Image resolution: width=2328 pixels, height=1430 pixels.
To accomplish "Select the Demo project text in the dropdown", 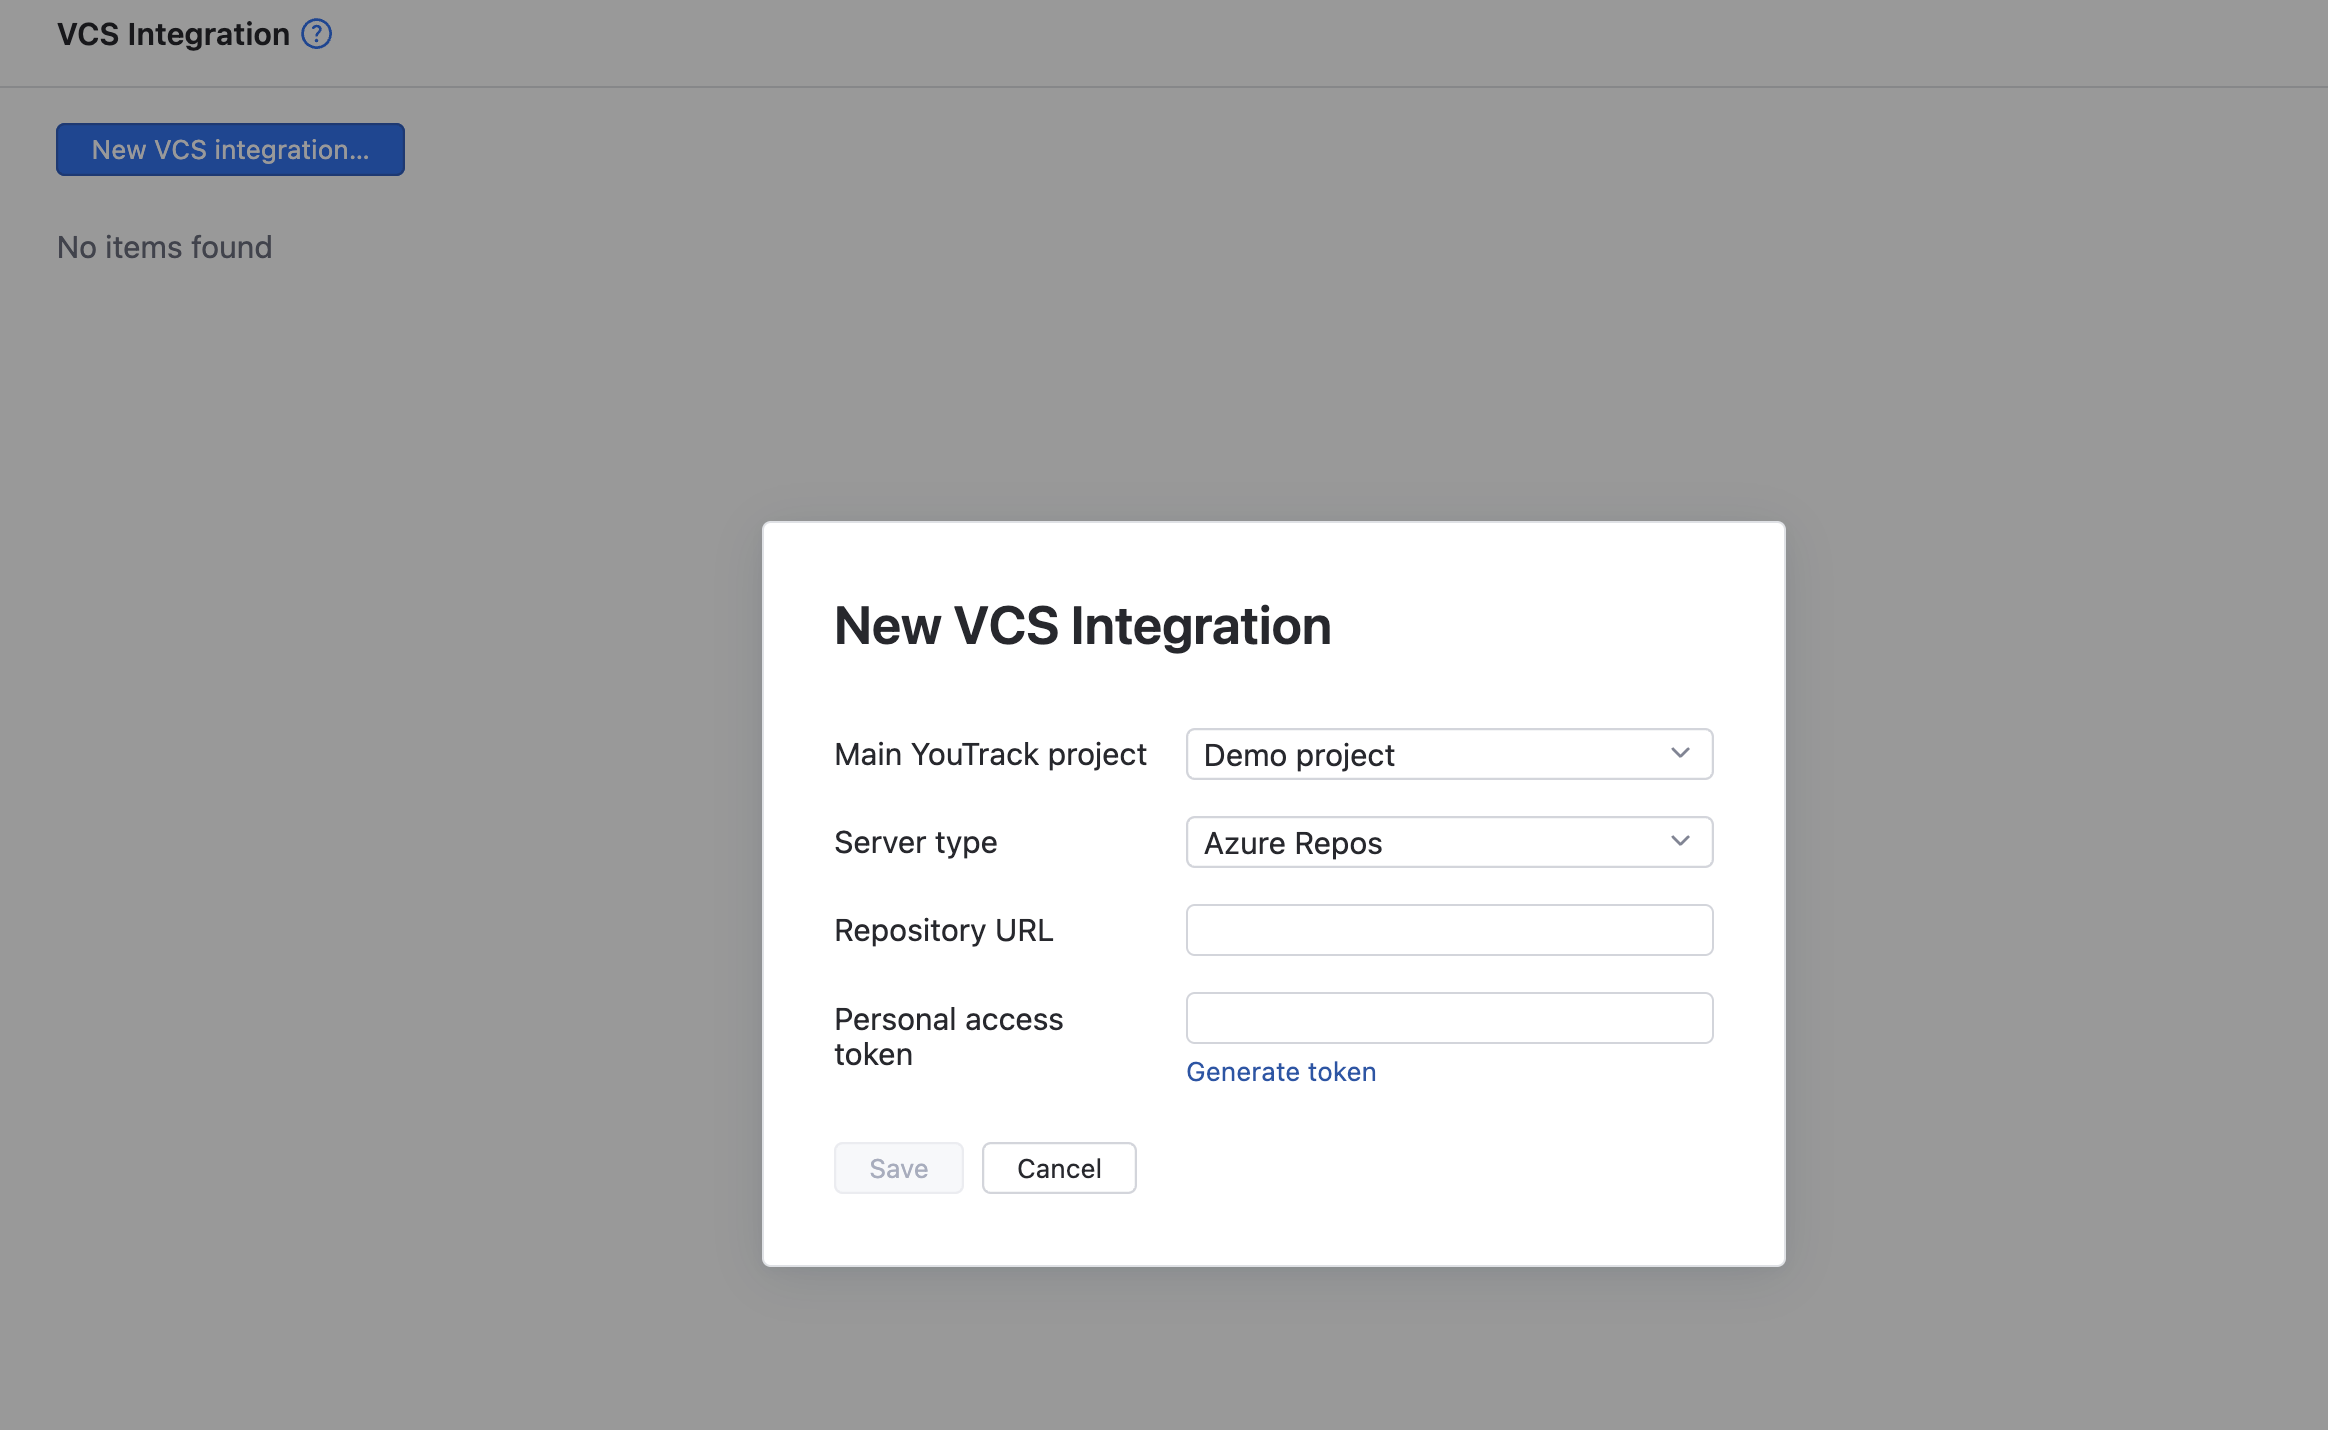I will pyautogui.click(x=1298, y=755).
